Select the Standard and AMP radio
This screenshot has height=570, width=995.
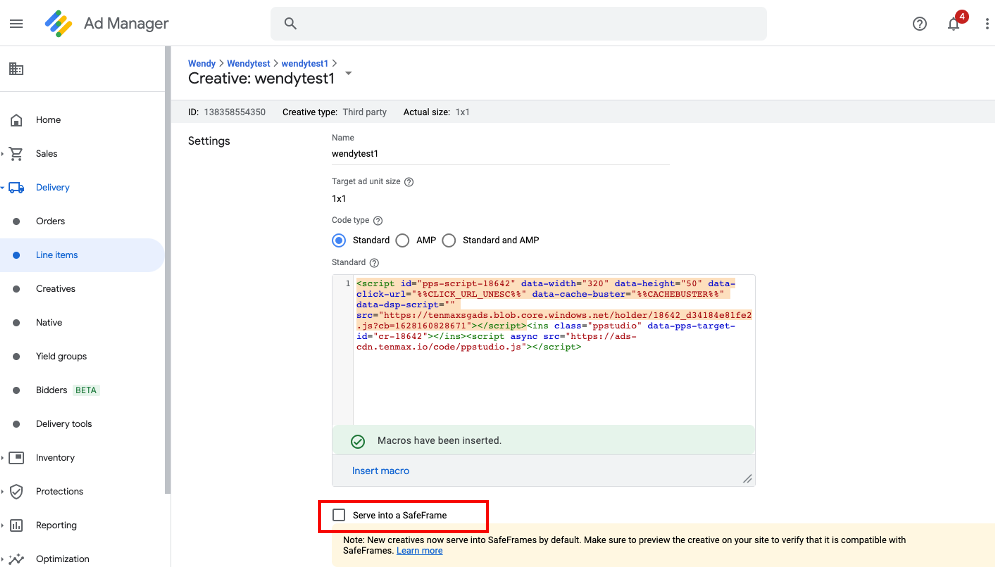449,240
